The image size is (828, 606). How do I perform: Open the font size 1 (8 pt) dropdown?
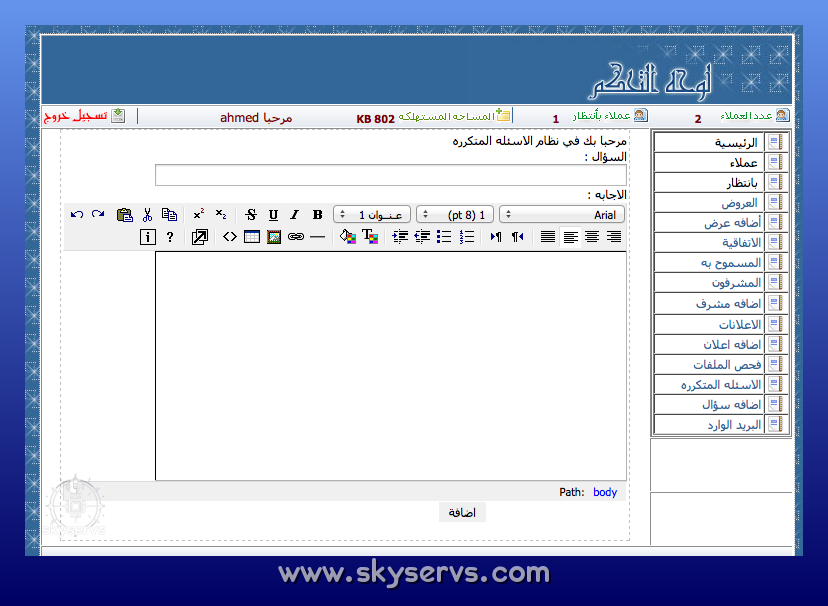(x=455, y=214)
